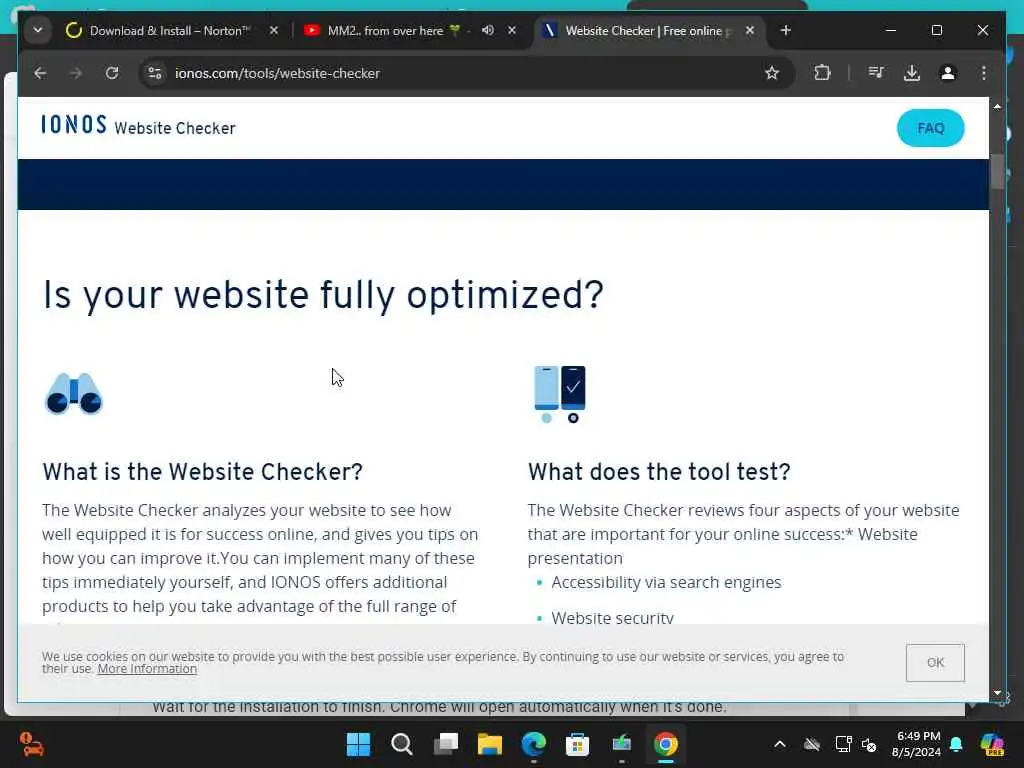Mute the YouTube tab audio speaker icon
1024x768 pixels.
488,30
